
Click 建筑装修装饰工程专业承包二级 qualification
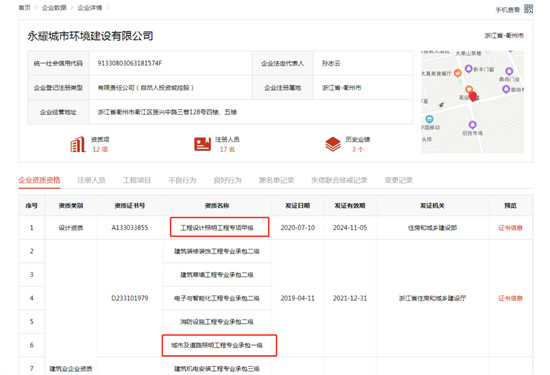click(x=217, y=251)
